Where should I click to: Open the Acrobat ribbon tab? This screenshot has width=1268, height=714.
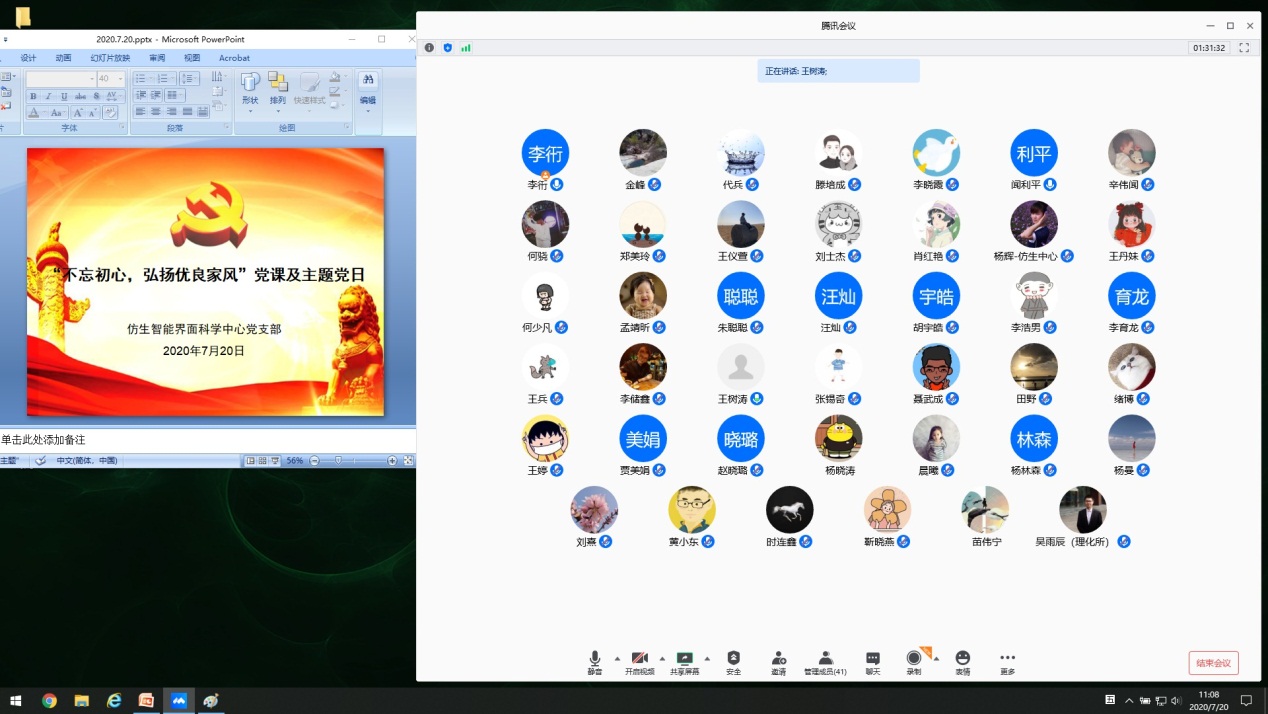point(234,58)
